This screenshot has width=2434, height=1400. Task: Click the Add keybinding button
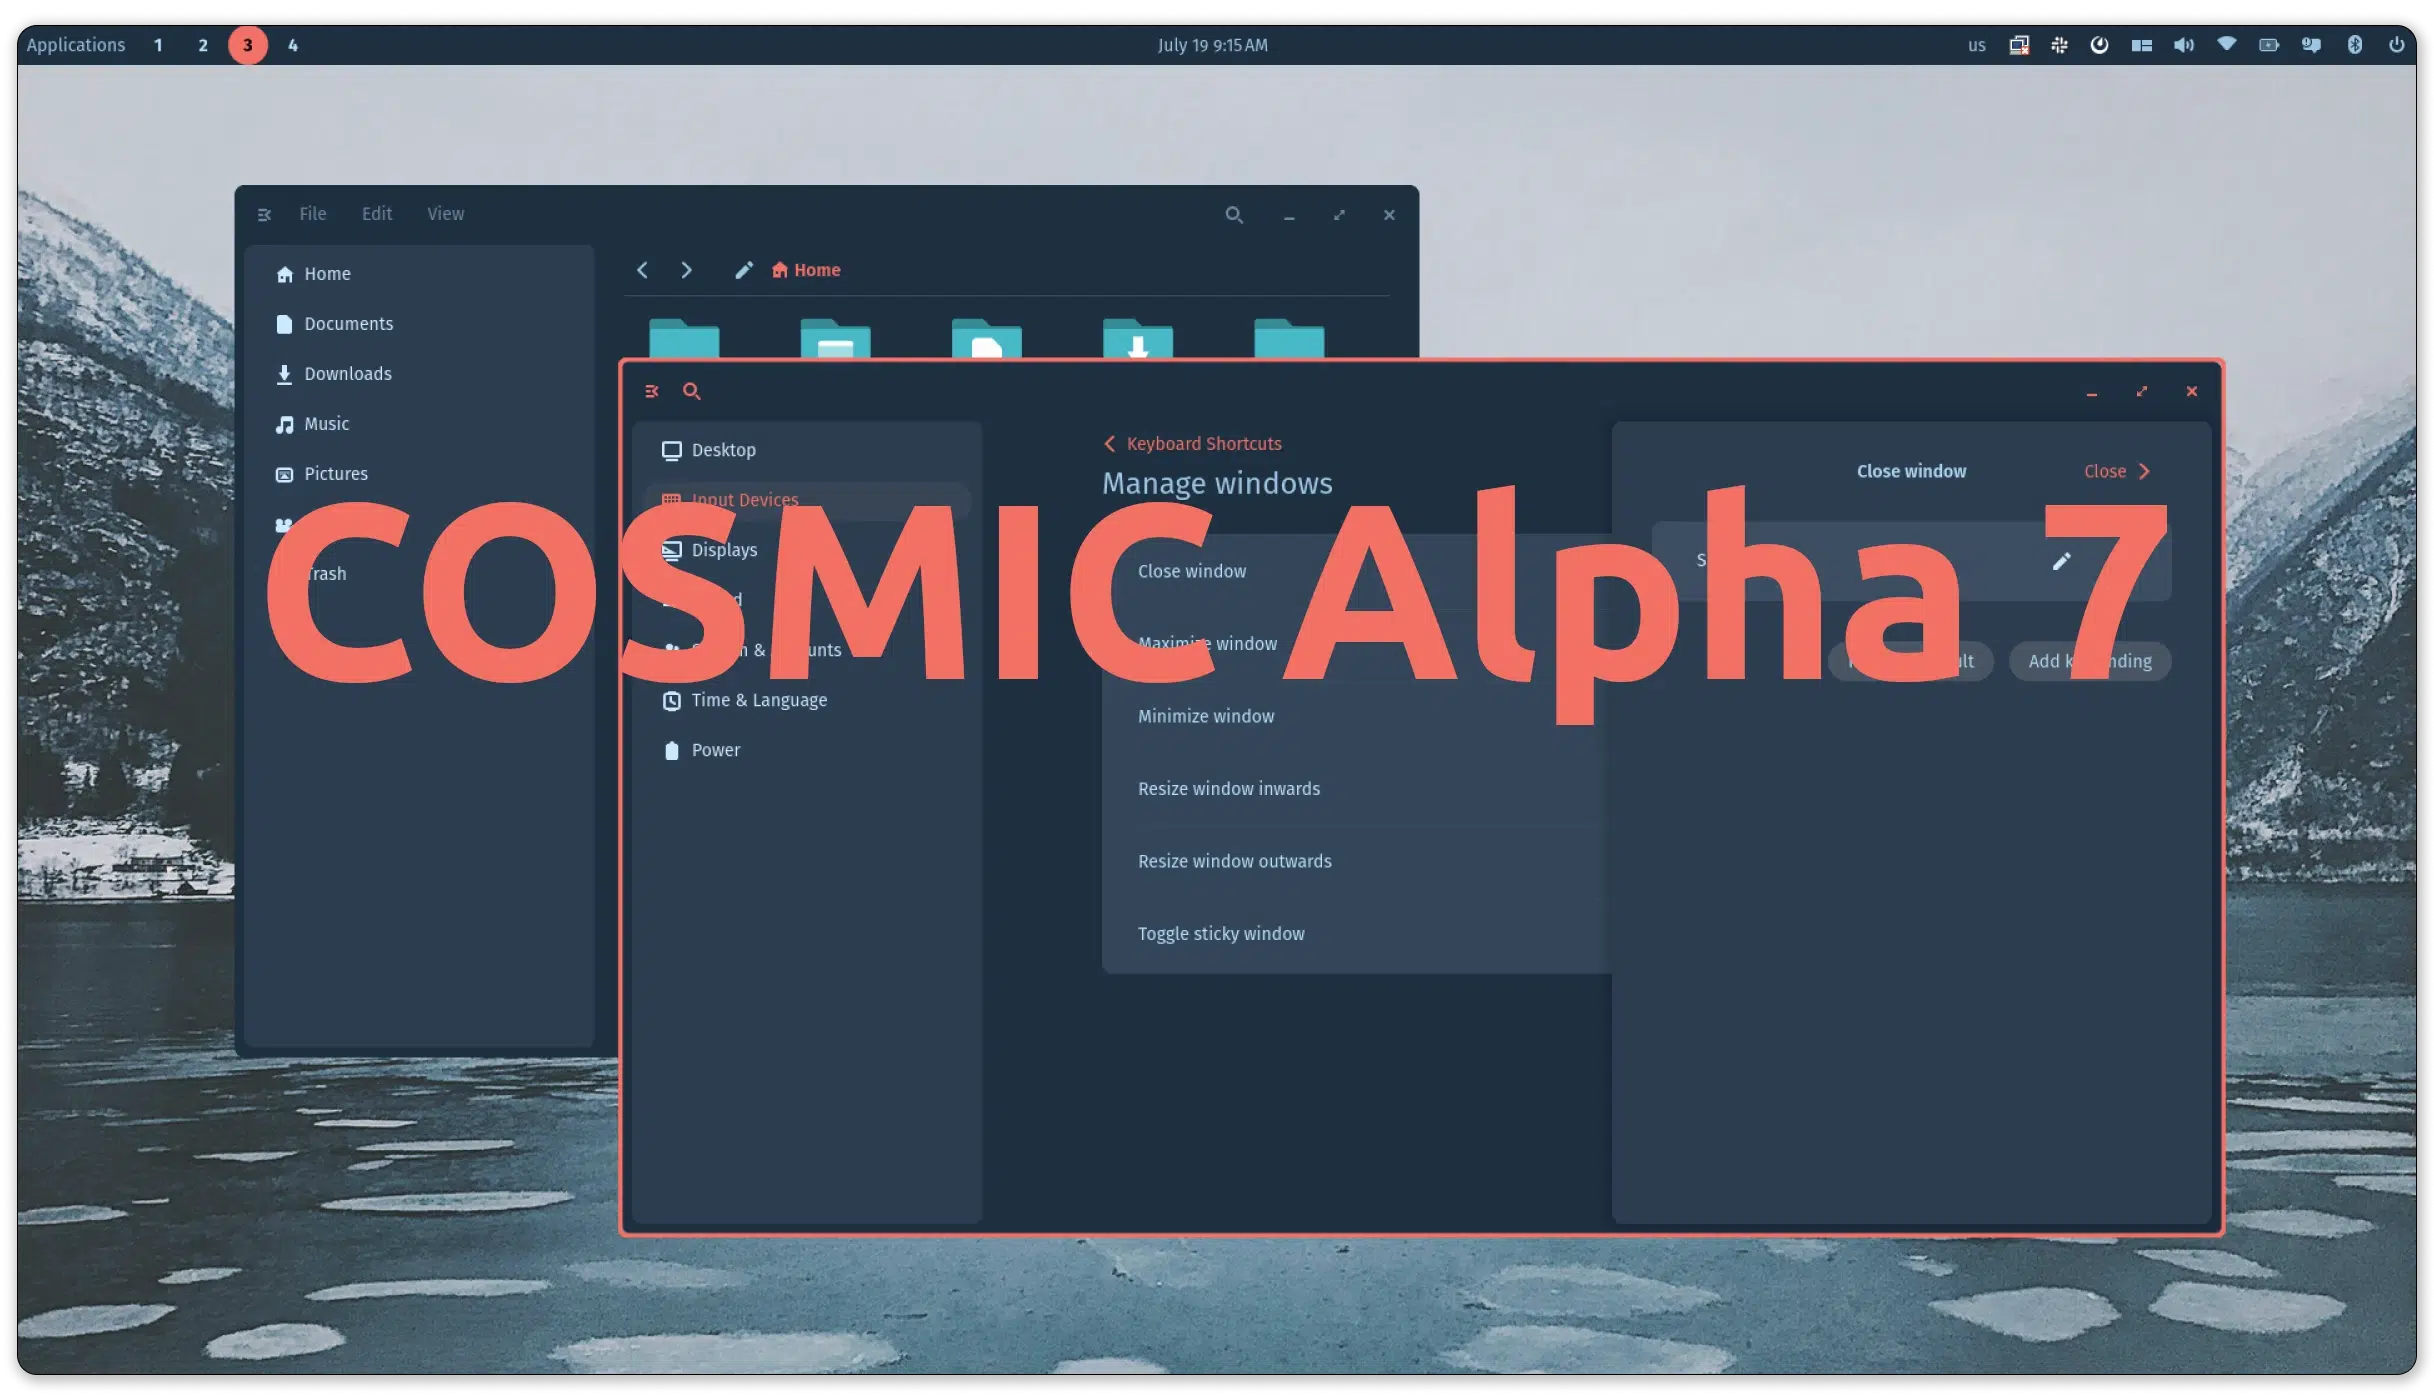(2090, 661)
